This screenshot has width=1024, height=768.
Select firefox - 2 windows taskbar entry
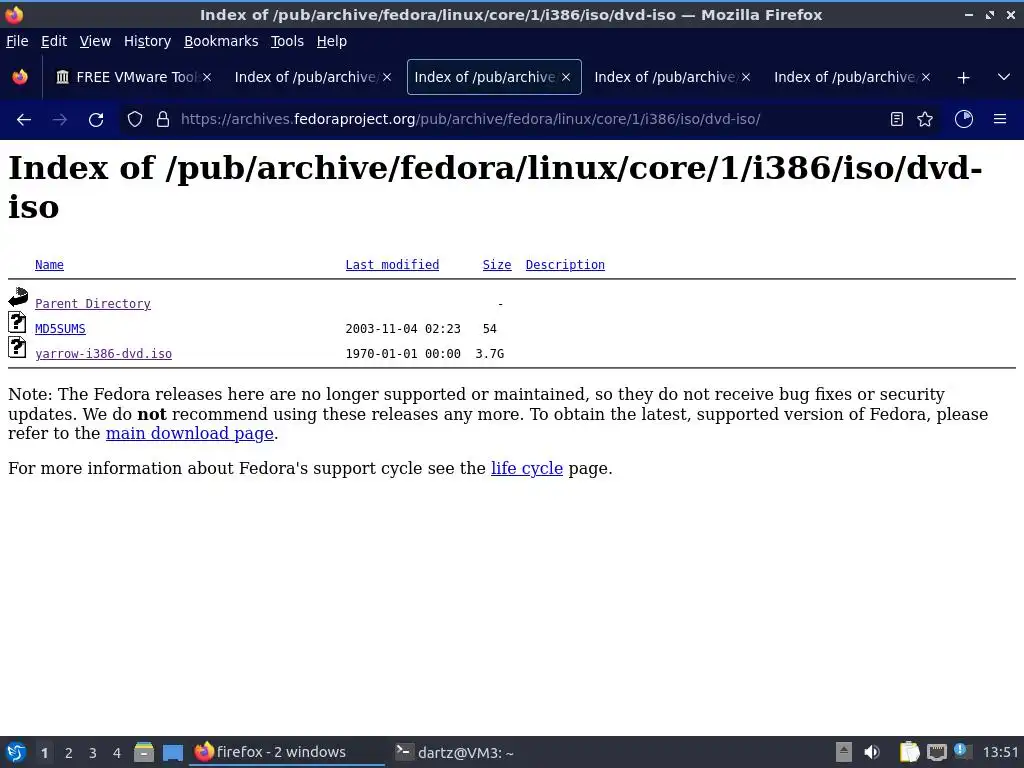coord(287,752)
